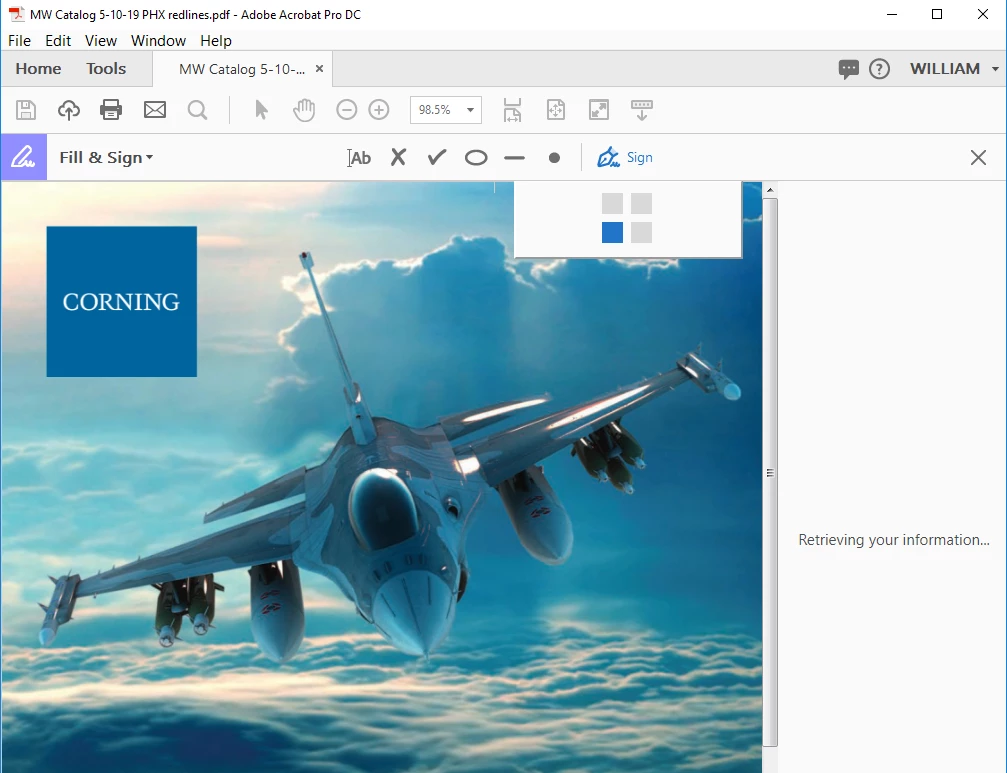Open the WILLIAM account dropdown
The image size is (1007, 773).
(953, 69)
